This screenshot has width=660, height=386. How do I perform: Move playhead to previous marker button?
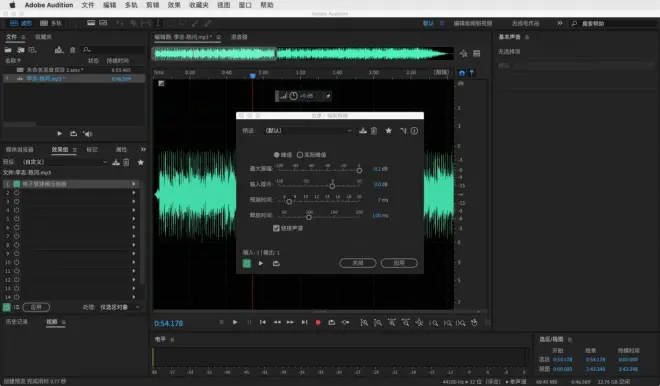263,322
